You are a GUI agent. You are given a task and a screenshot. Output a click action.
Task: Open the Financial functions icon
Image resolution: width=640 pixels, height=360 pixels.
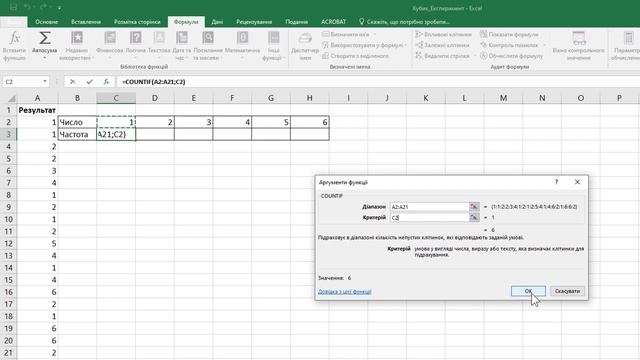point(110,38)
